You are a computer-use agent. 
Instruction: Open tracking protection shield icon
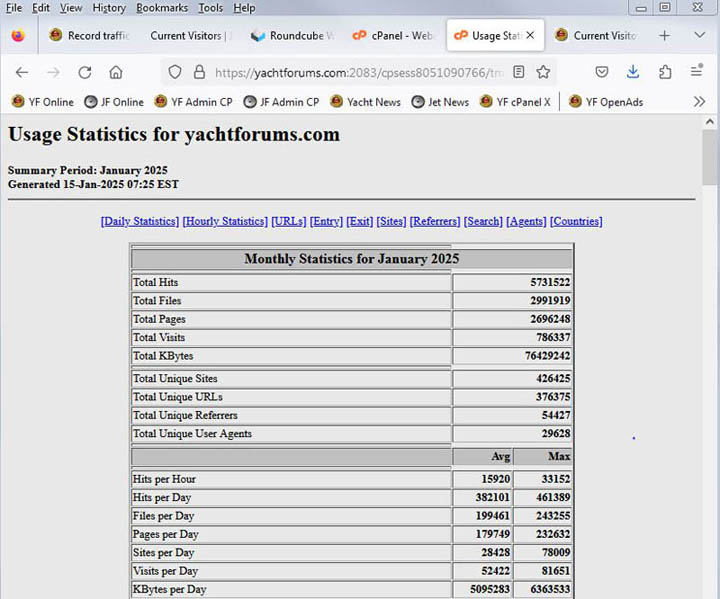point(175,72)
